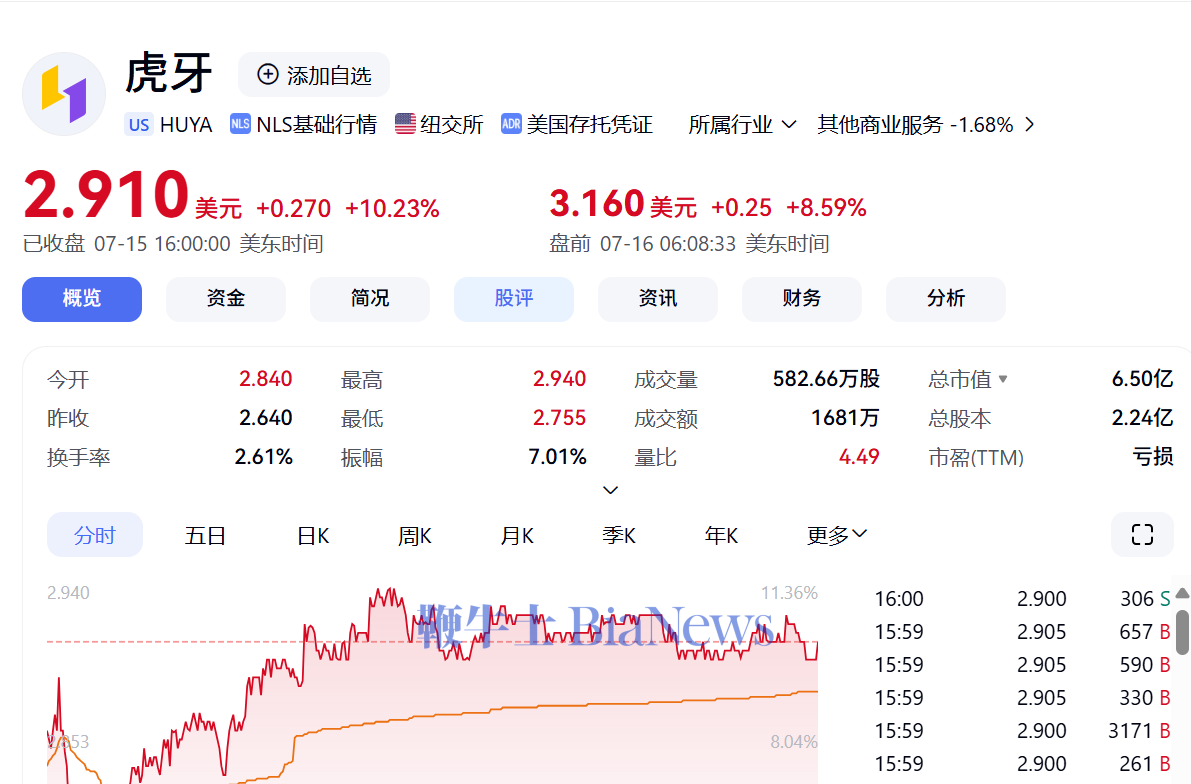Image resolution: width=1191 pixels, height=784 pixels.
Task: Click the trade row with volume 657
Action: click(x=1022, y=631)
